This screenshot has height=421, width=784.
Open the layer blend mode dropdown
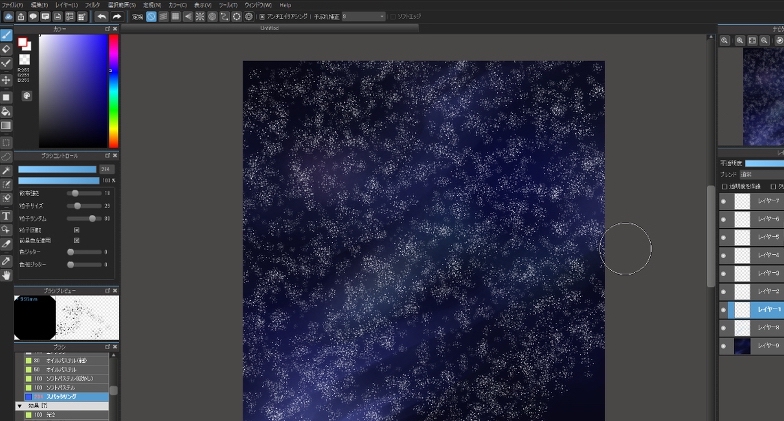tap(760, 174)
